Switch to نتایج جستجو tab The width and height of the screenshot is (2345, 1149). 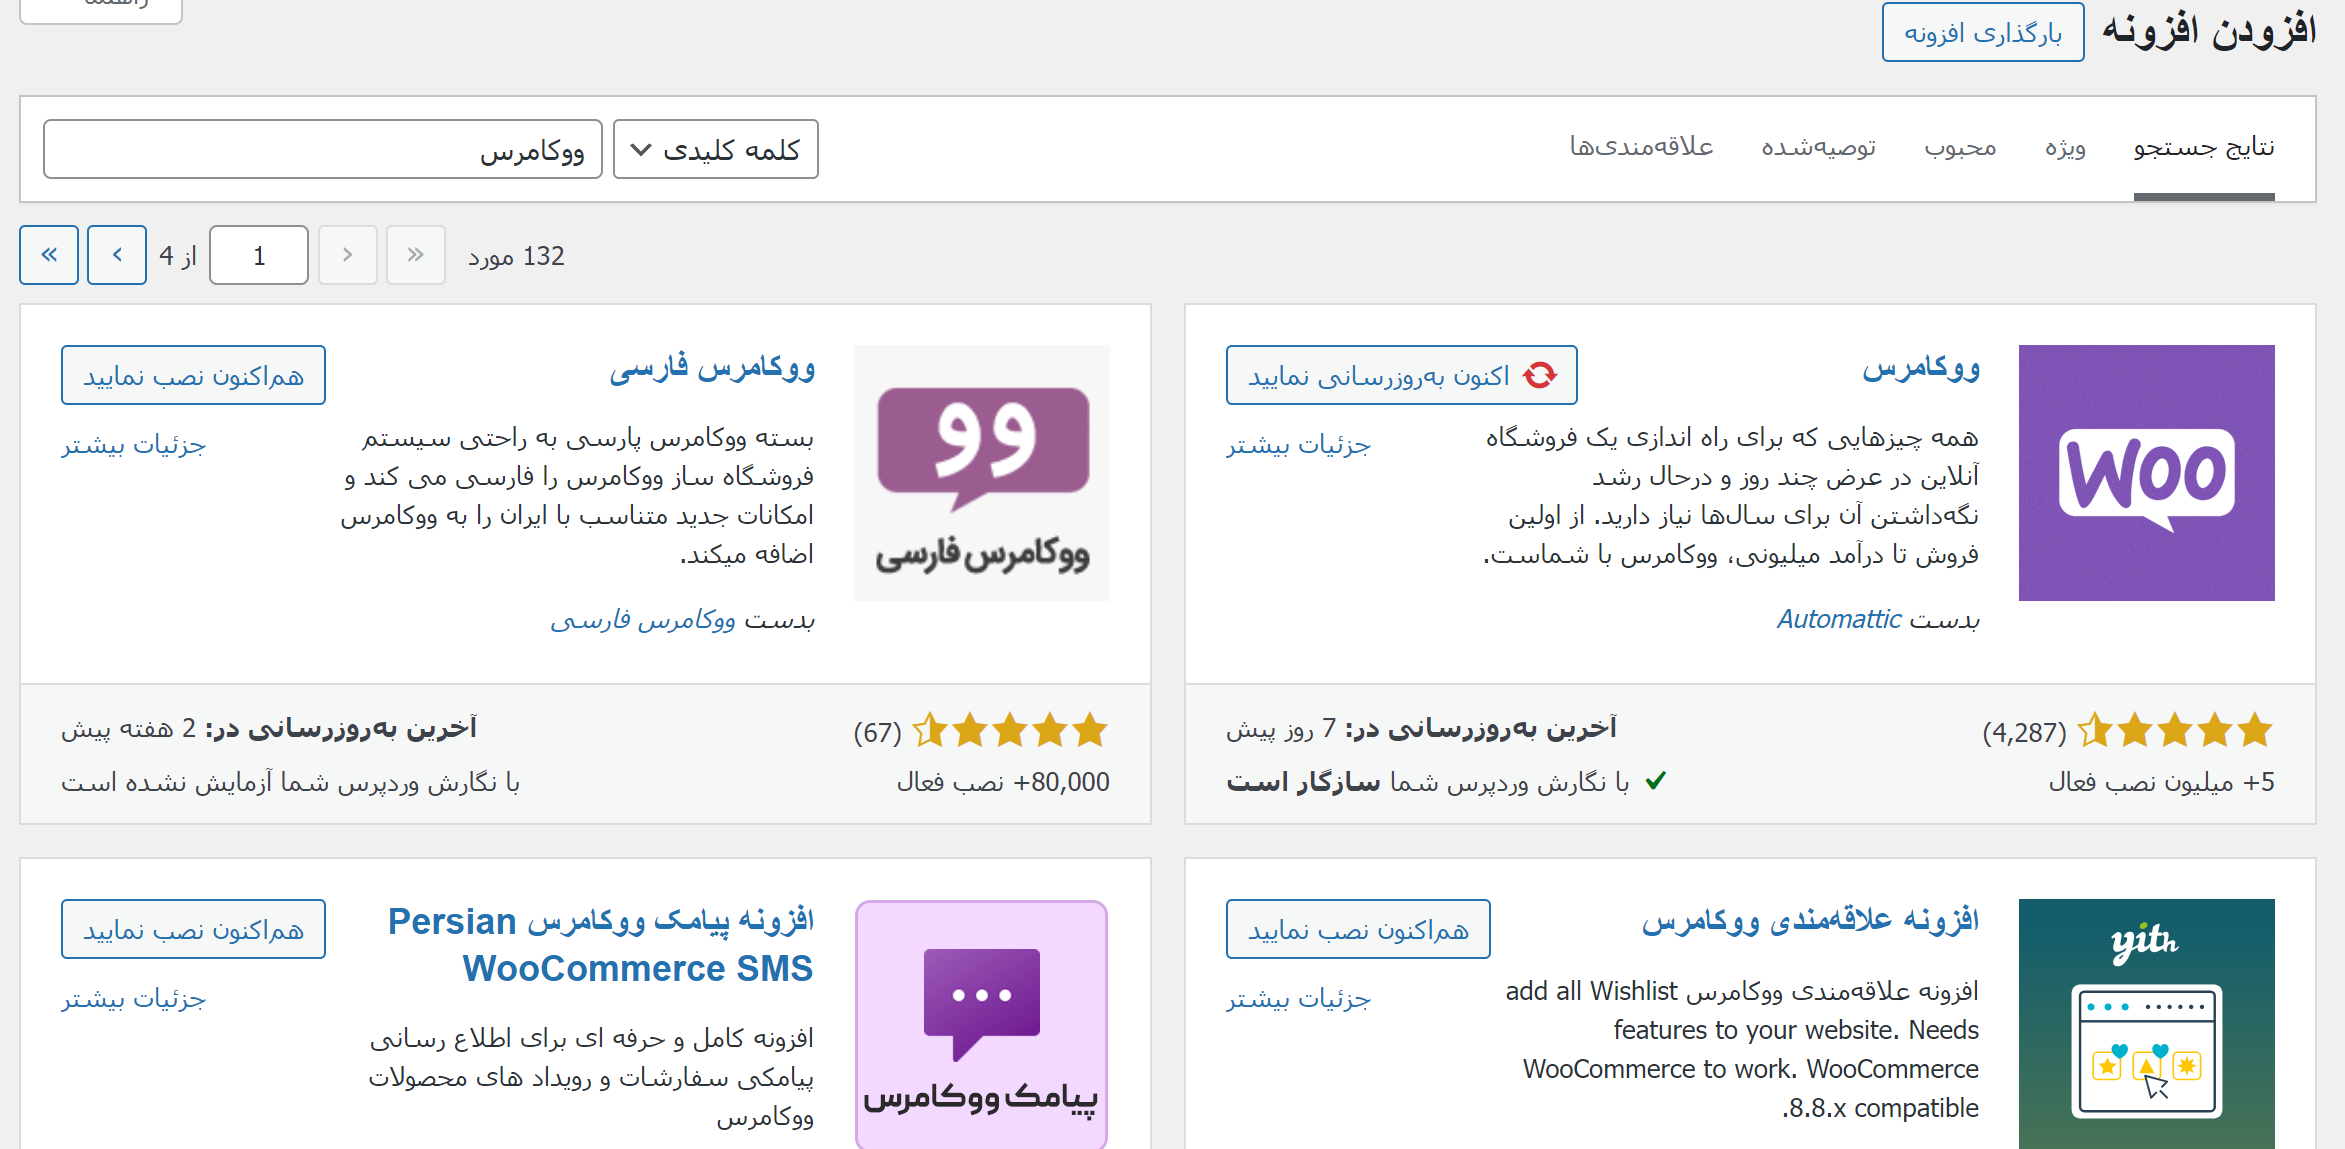tap(2204, 147)
